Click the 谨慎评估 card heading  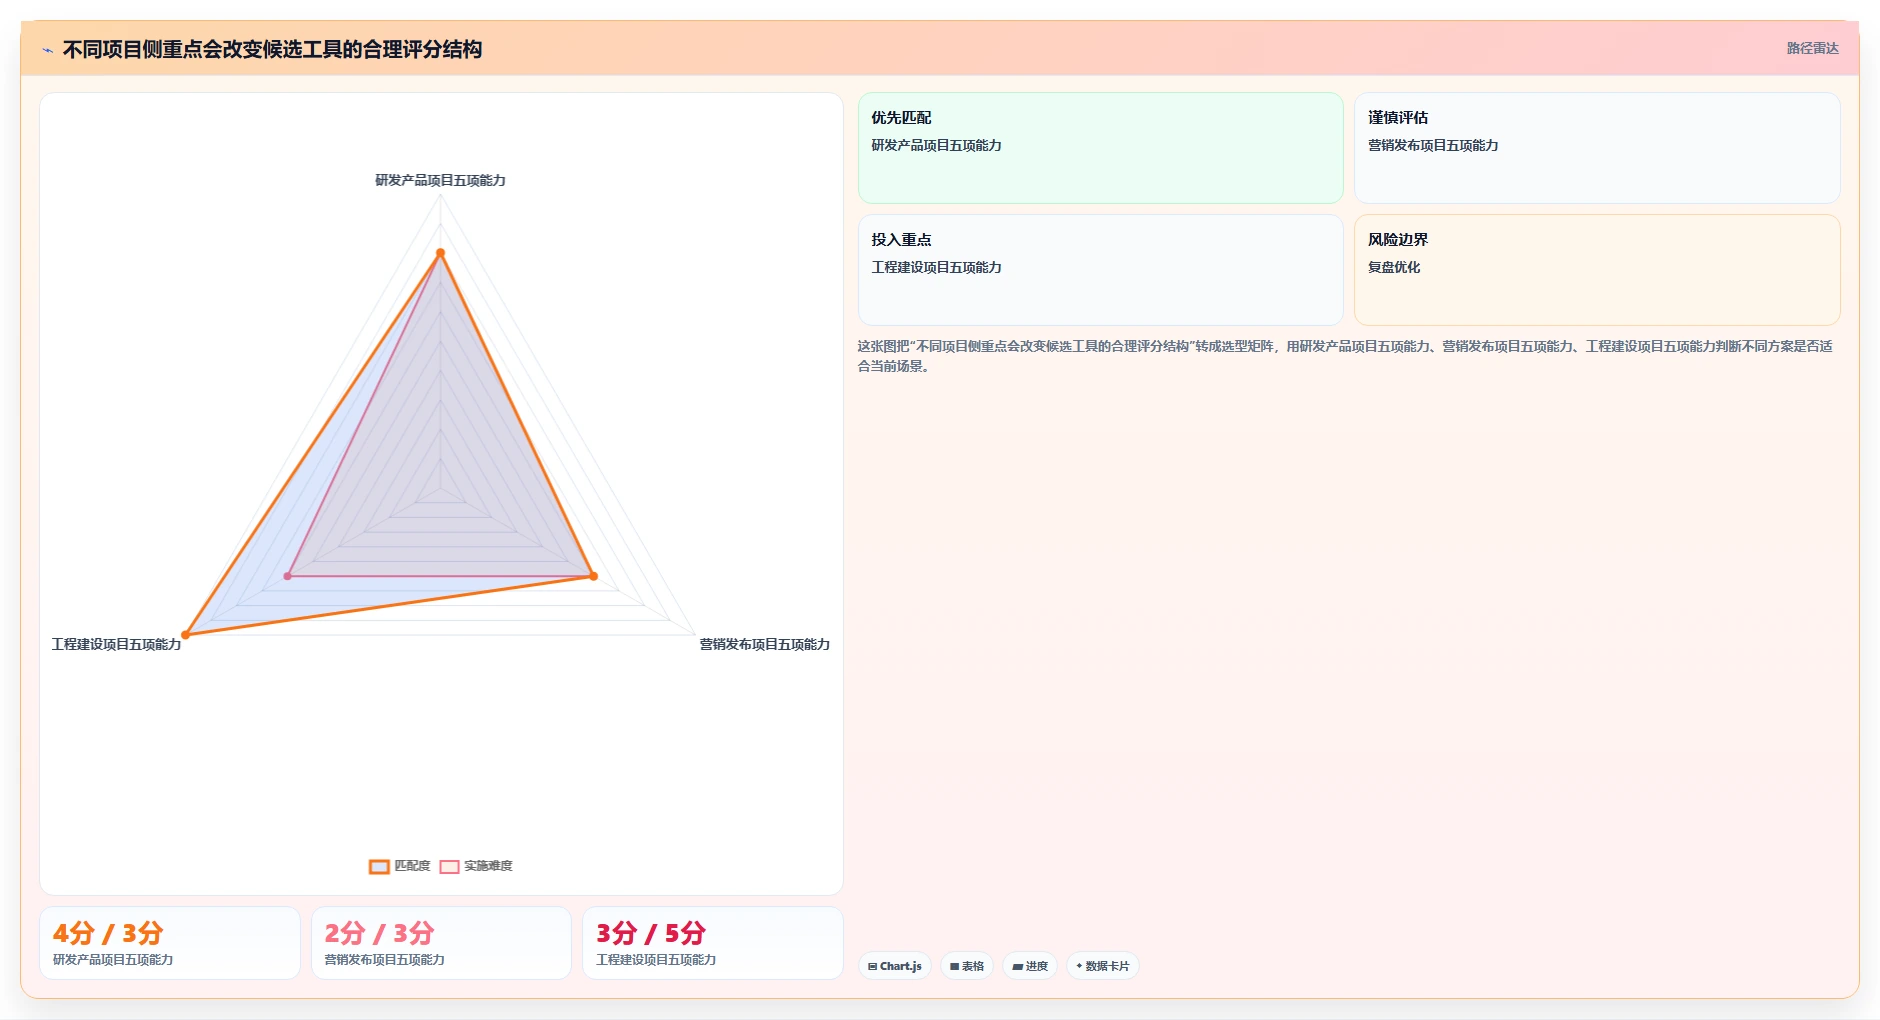1398,118
